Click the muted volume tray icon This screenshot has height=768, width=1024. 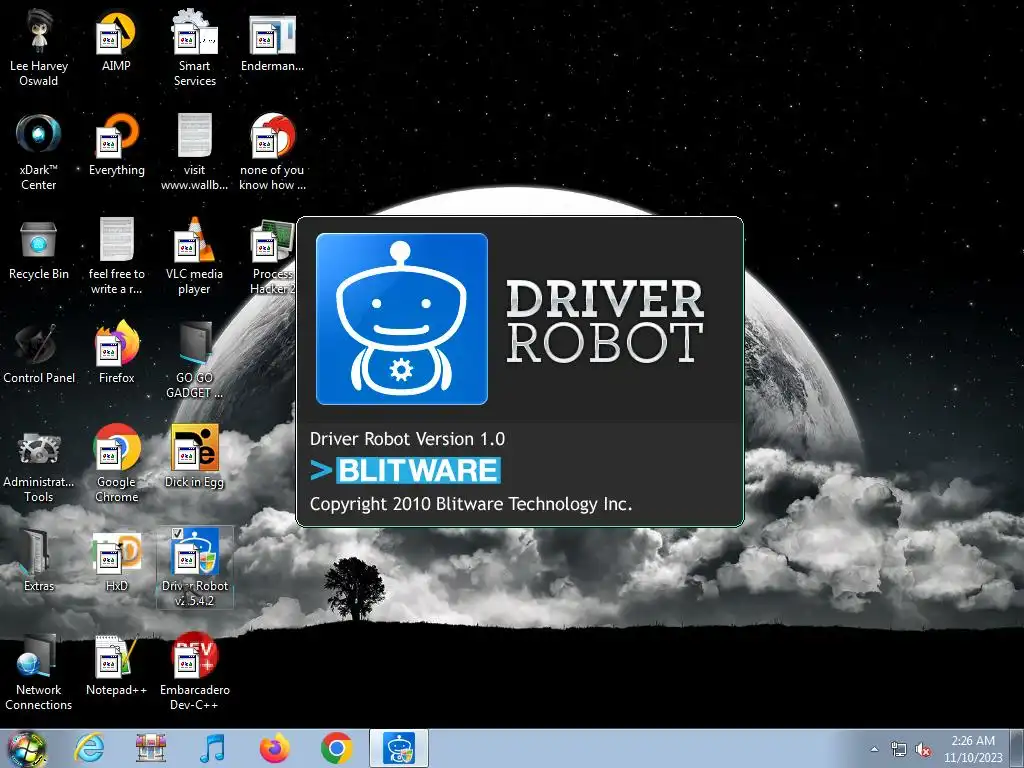click(x=923, y=750)
